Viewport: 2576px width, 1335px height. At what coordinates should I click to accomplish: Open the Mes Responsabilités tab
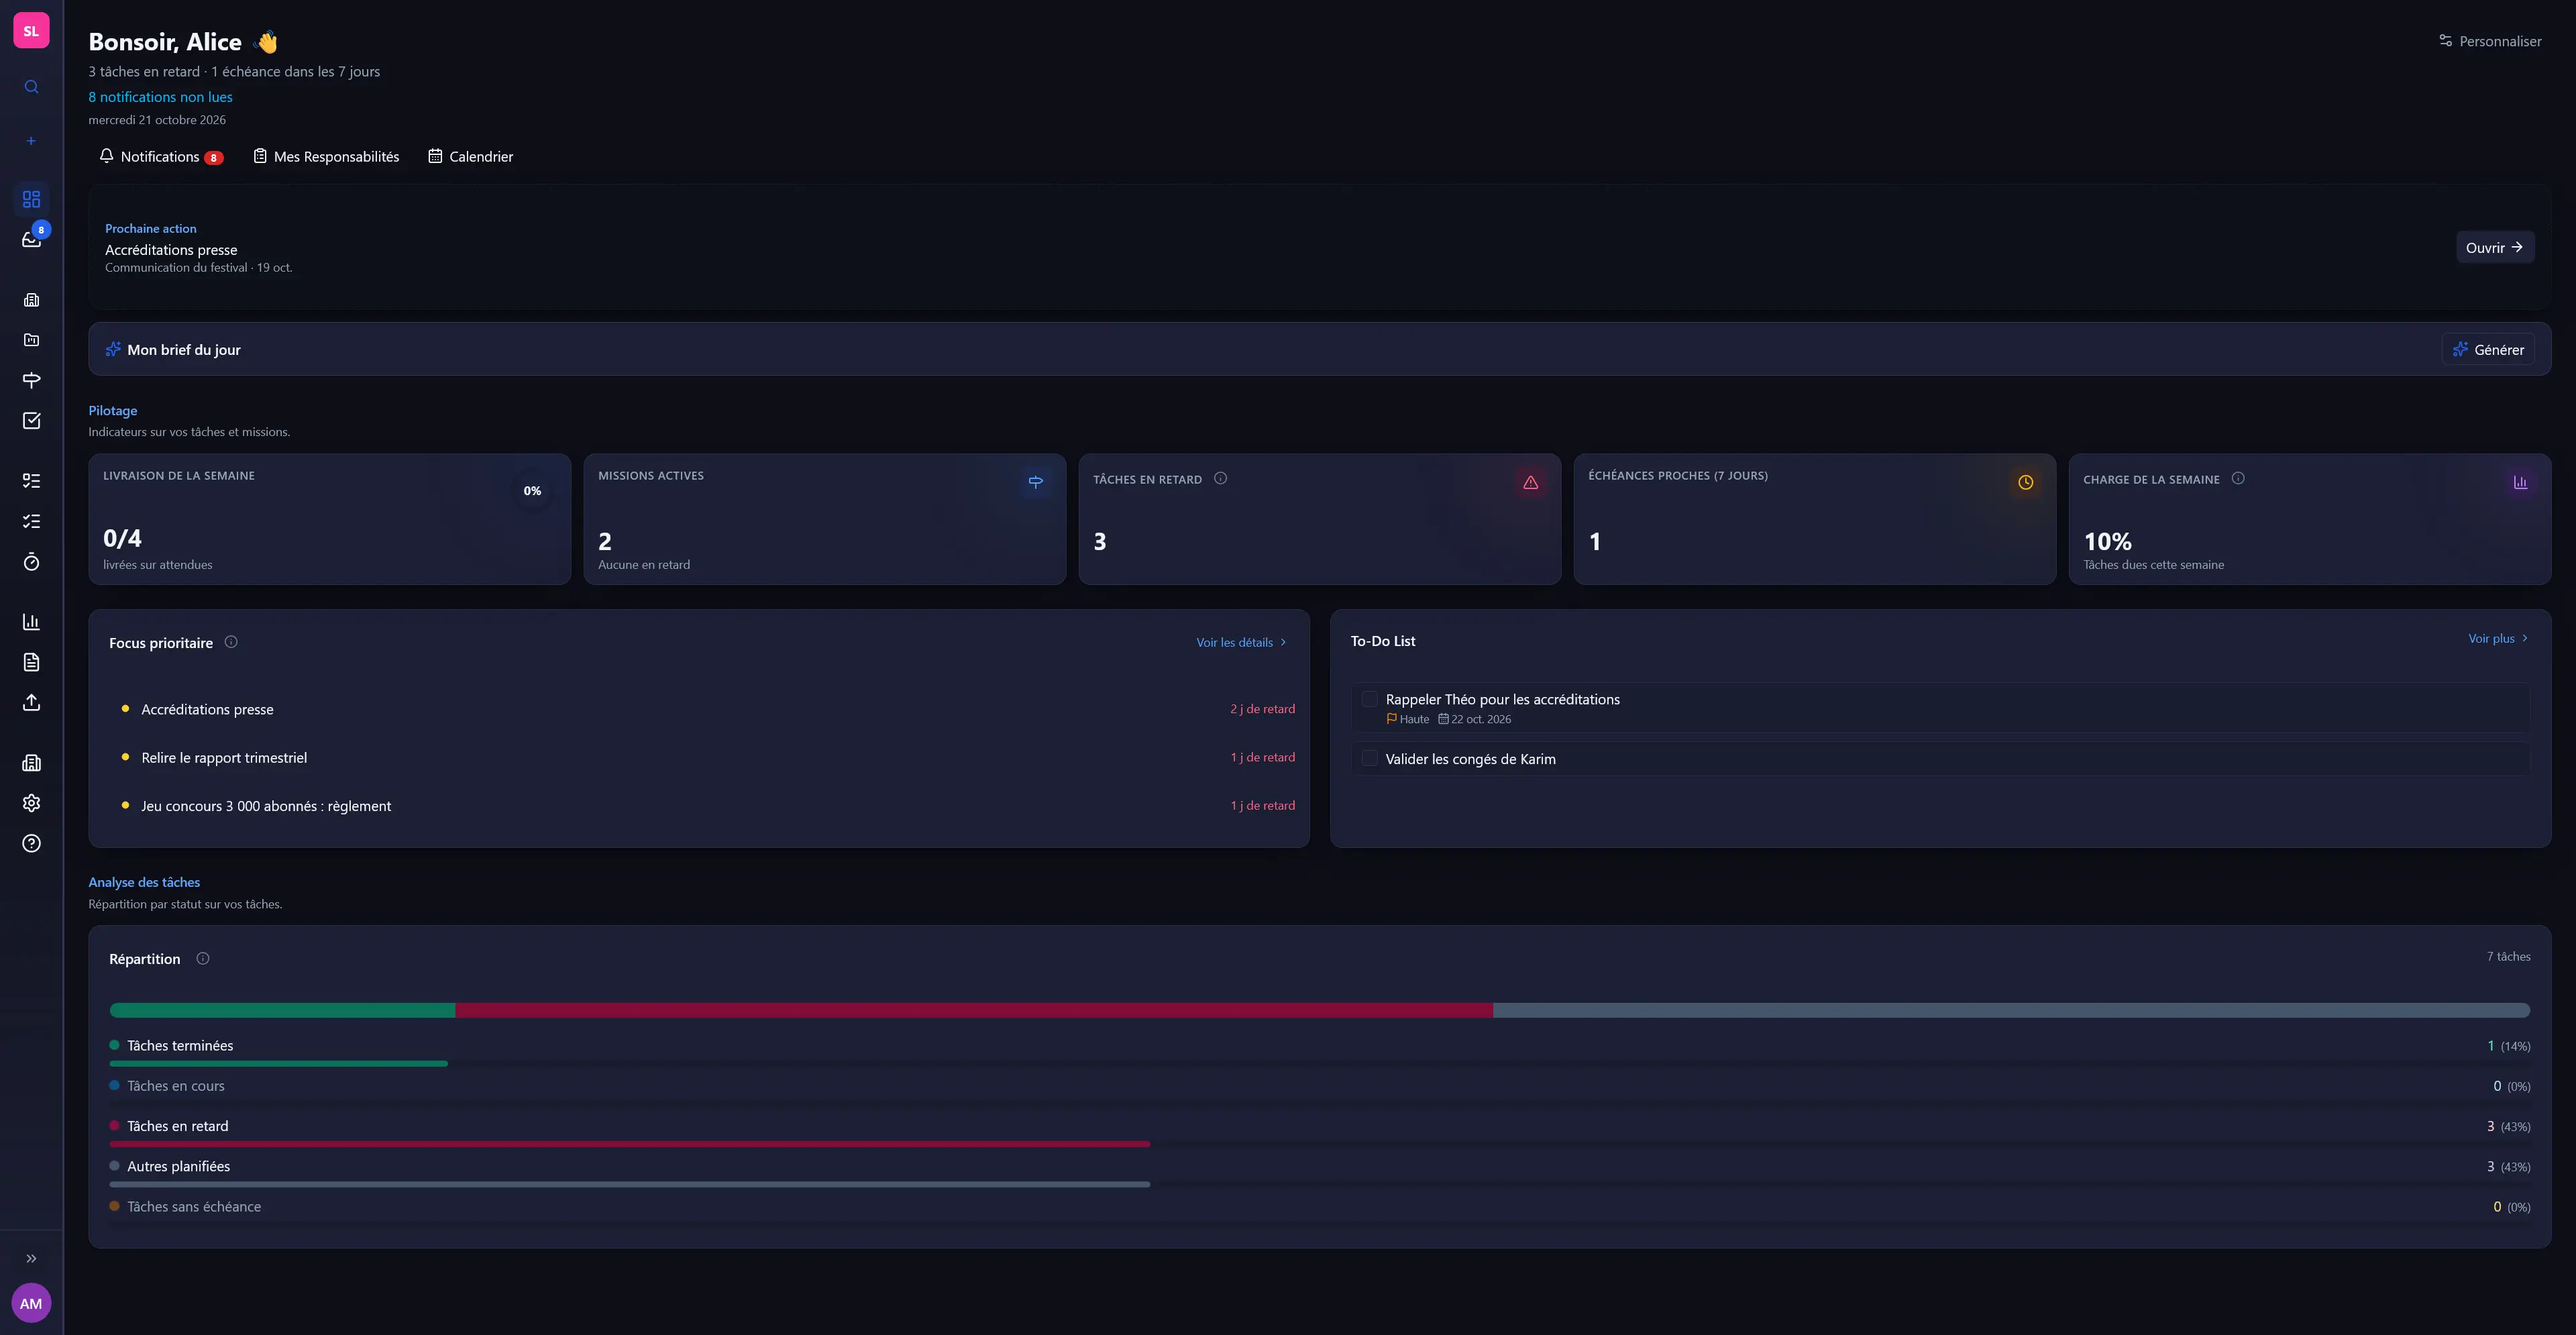tap(327, 157)
